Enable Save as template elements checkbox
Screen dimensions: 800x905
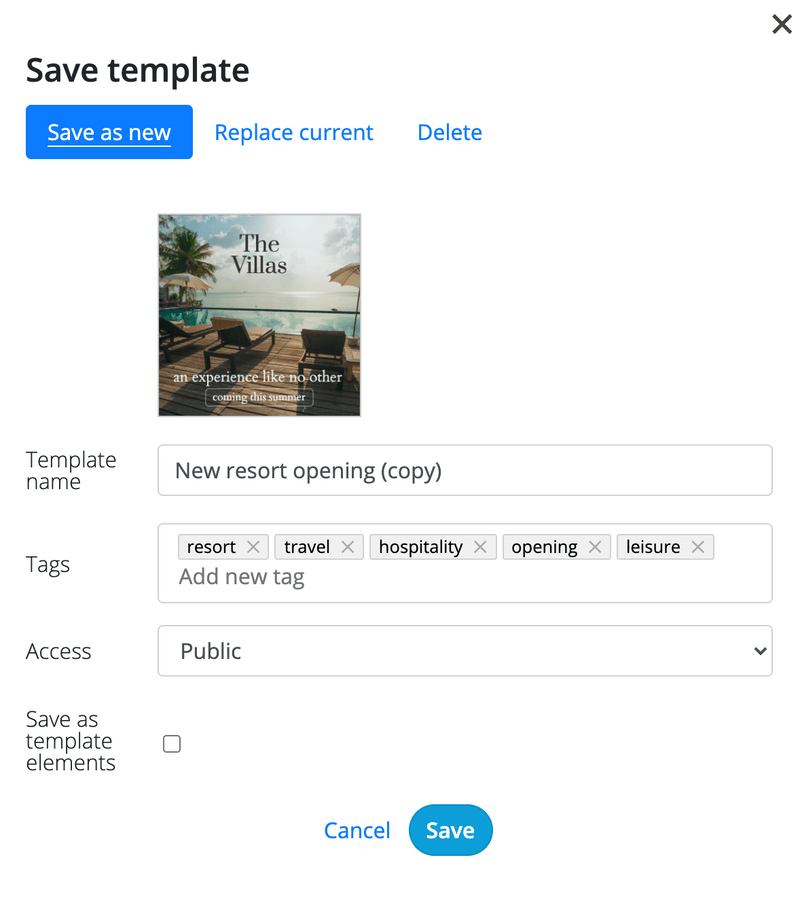tap(172, 744)
